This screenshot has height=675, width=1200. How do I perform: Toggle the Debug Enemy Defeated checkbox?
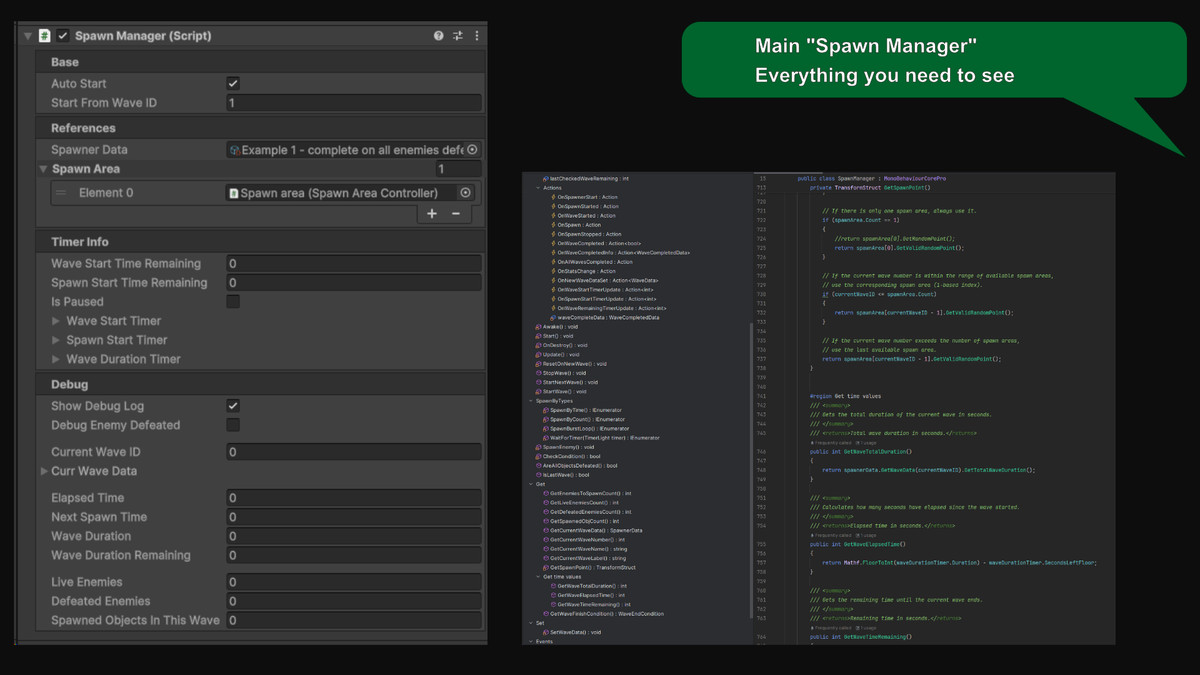233,425
